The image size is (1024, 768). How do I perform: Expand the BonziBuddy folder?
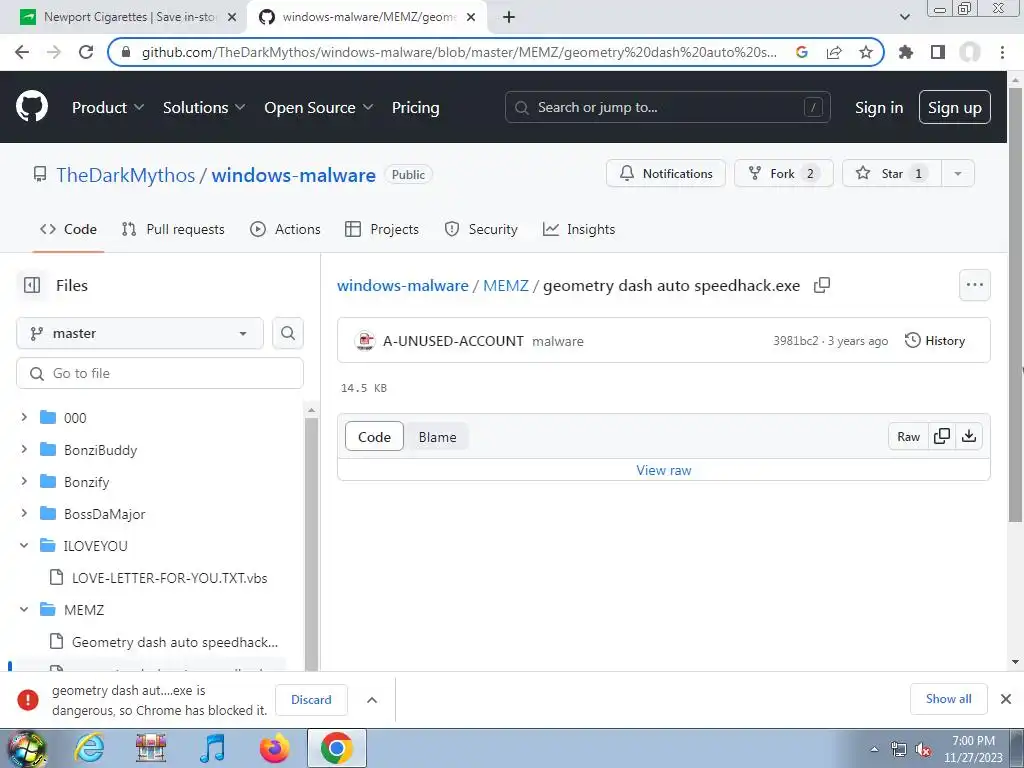click(24, 449)
